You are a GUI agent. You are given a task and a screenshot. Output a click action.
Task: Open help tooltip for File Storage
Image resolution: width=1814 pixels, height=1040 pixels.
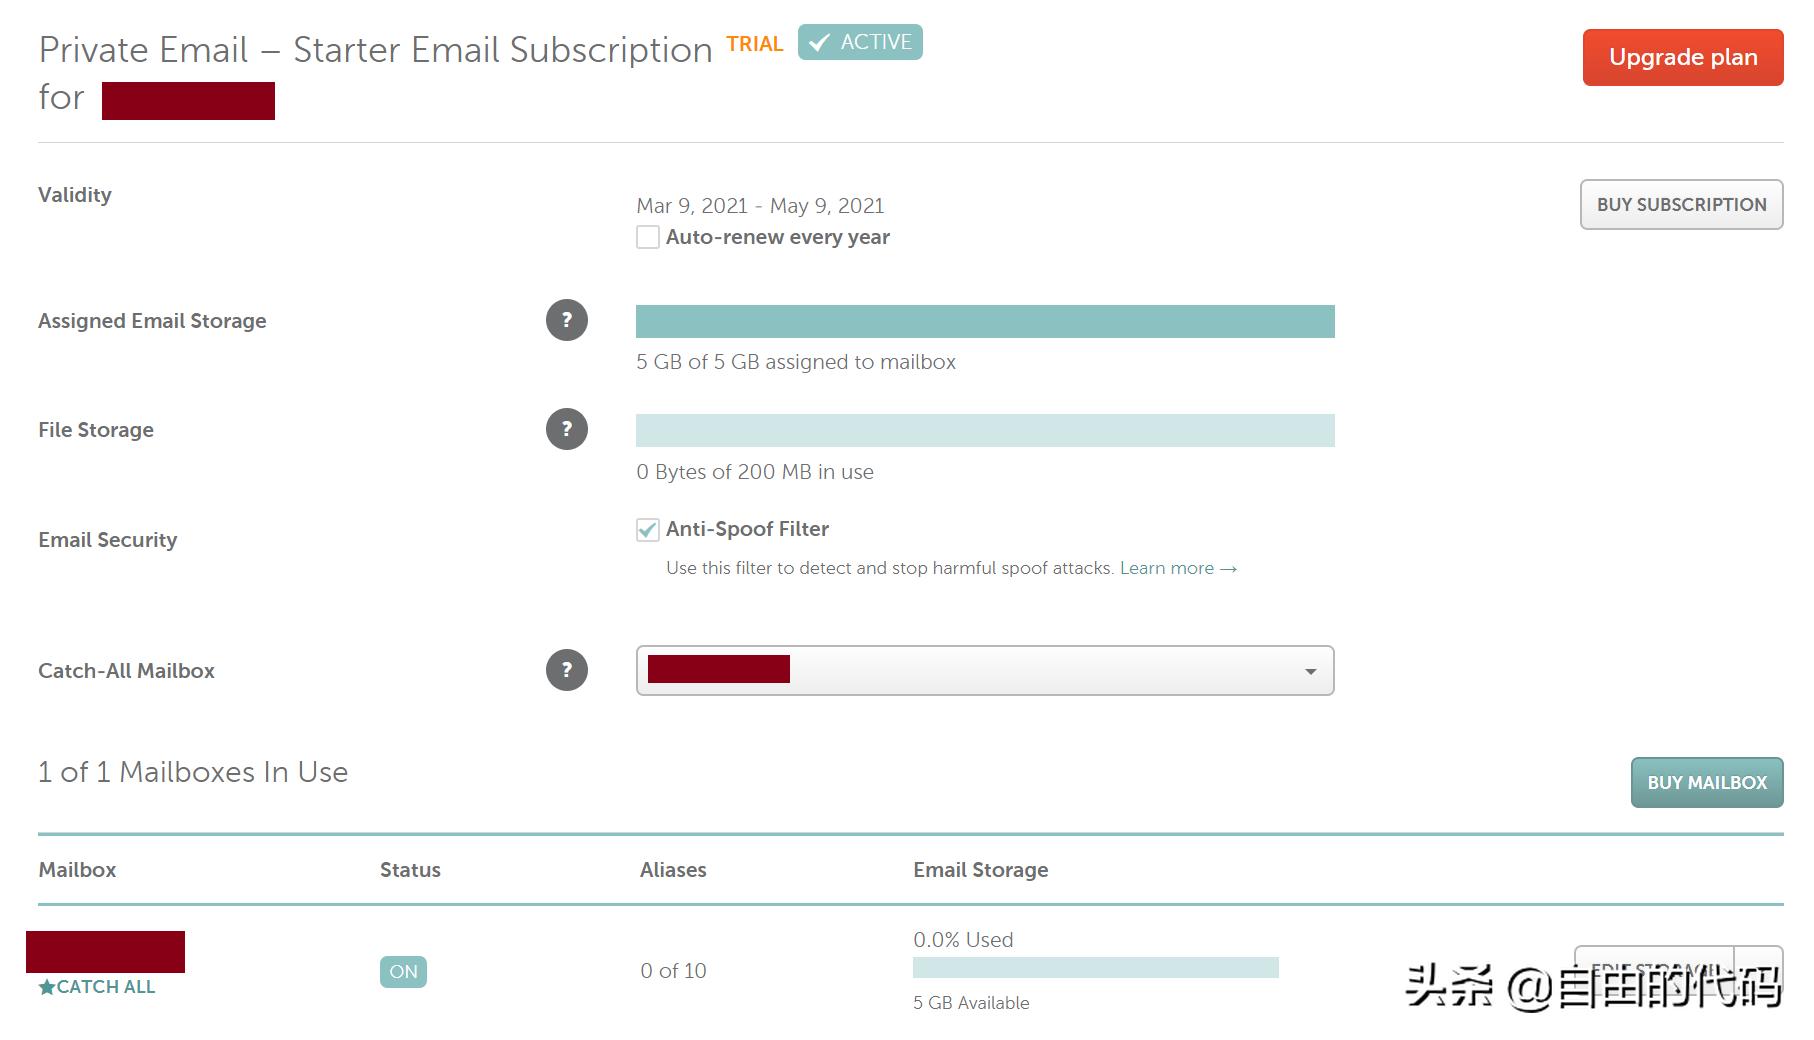pos(567,429)
